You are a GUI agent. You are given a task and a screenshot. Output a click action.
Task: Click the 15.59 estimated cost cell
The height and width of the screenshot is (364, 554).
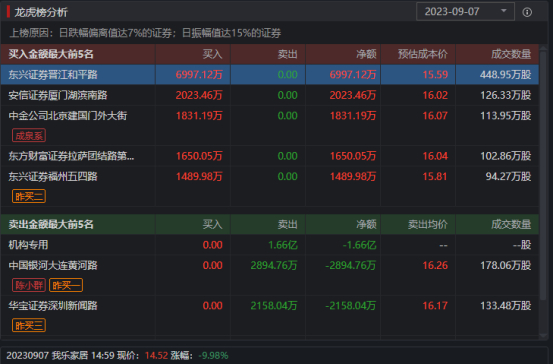(435, 75)
